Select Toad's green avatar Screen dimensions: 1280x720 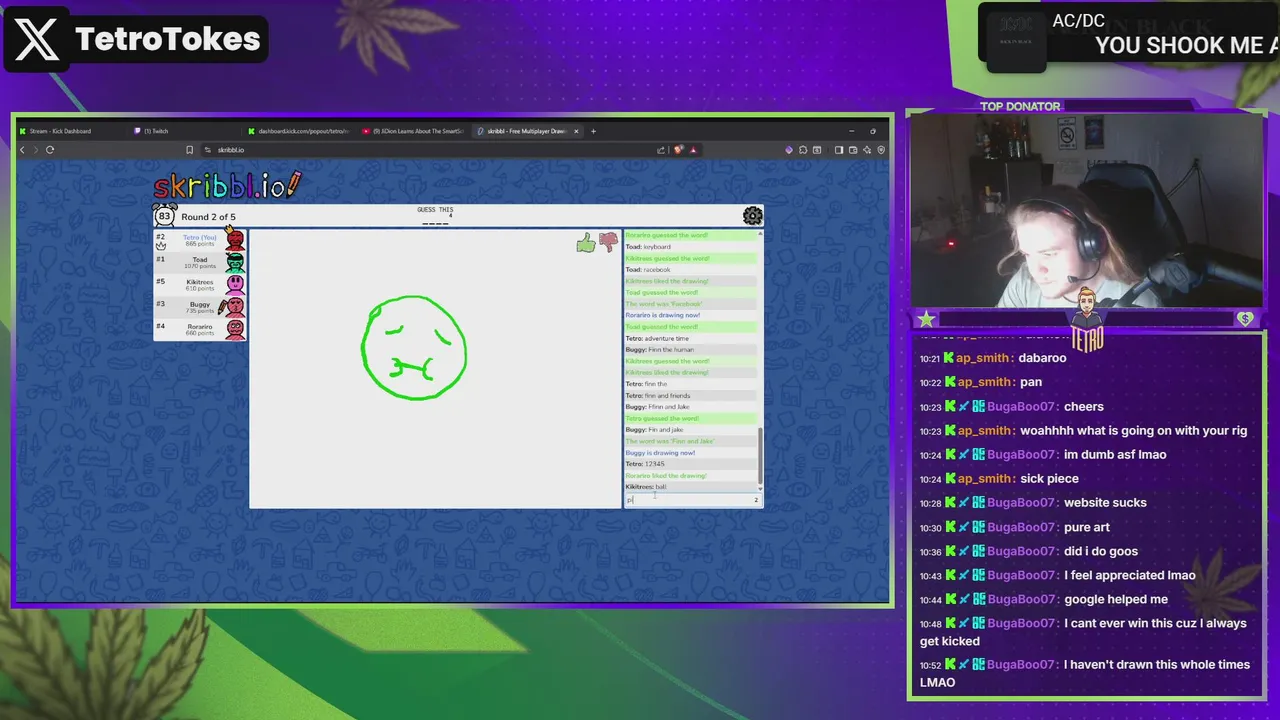235,263
